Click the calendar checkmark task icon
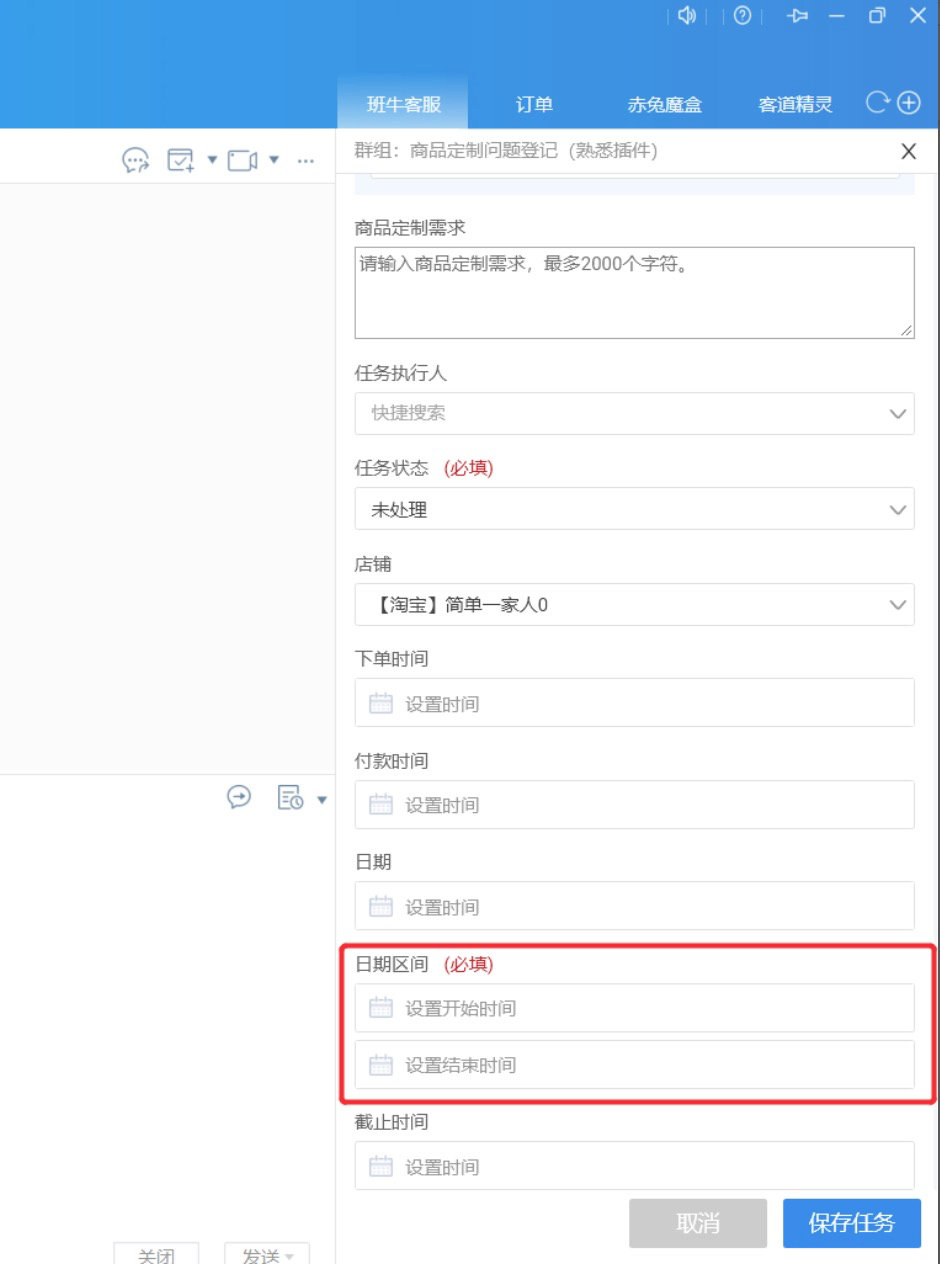 [181, 160]
